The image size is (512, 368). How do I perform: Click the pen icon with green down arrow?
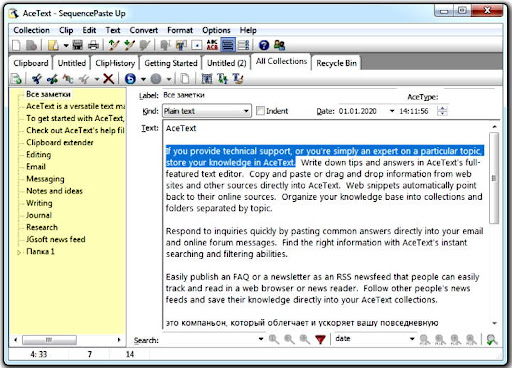129,45
